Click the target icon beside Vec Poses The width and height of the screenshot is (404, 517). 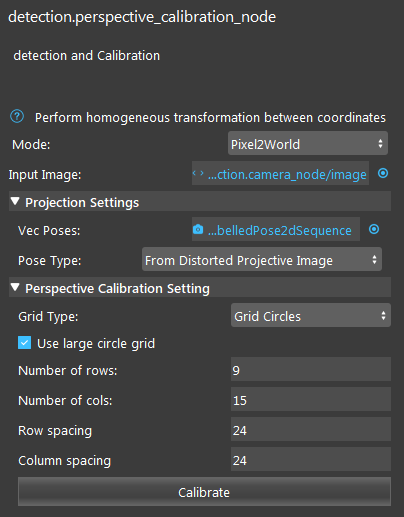(x=374, y=229)
